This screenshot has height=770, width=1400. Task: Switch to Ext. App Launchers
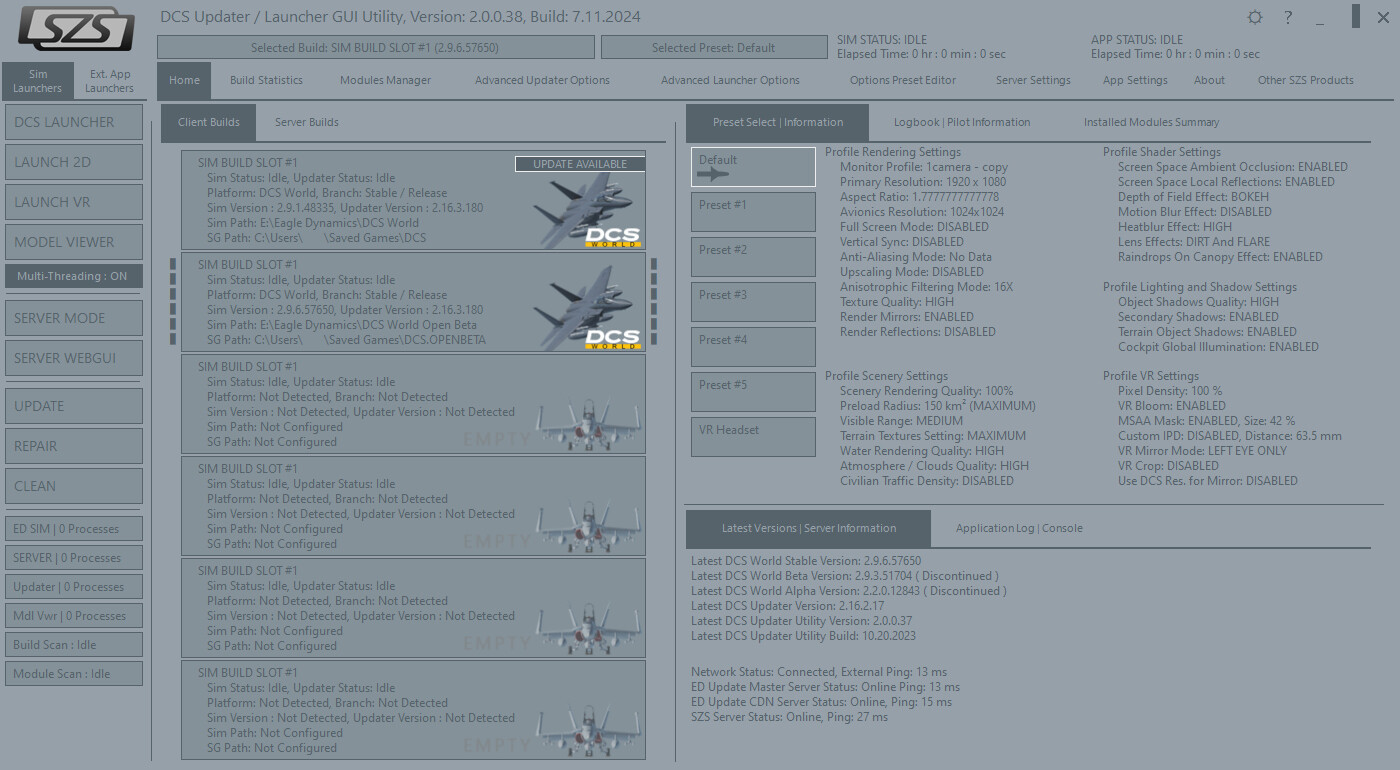(x=110, y=81)
